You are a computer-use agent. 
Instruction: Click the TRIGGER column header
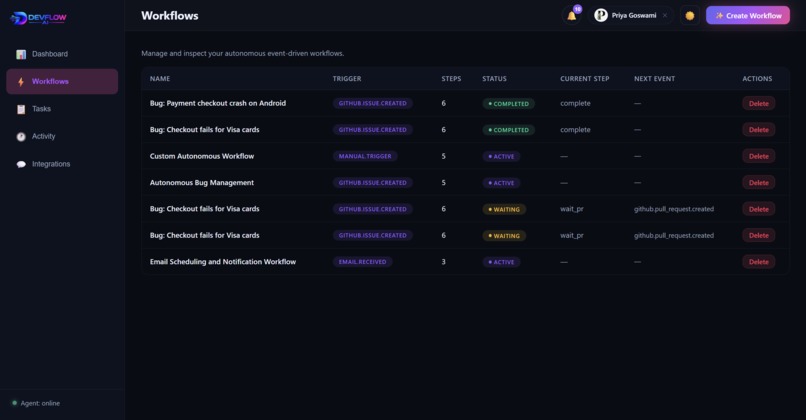pyautogui.click(x=347, y=79)
